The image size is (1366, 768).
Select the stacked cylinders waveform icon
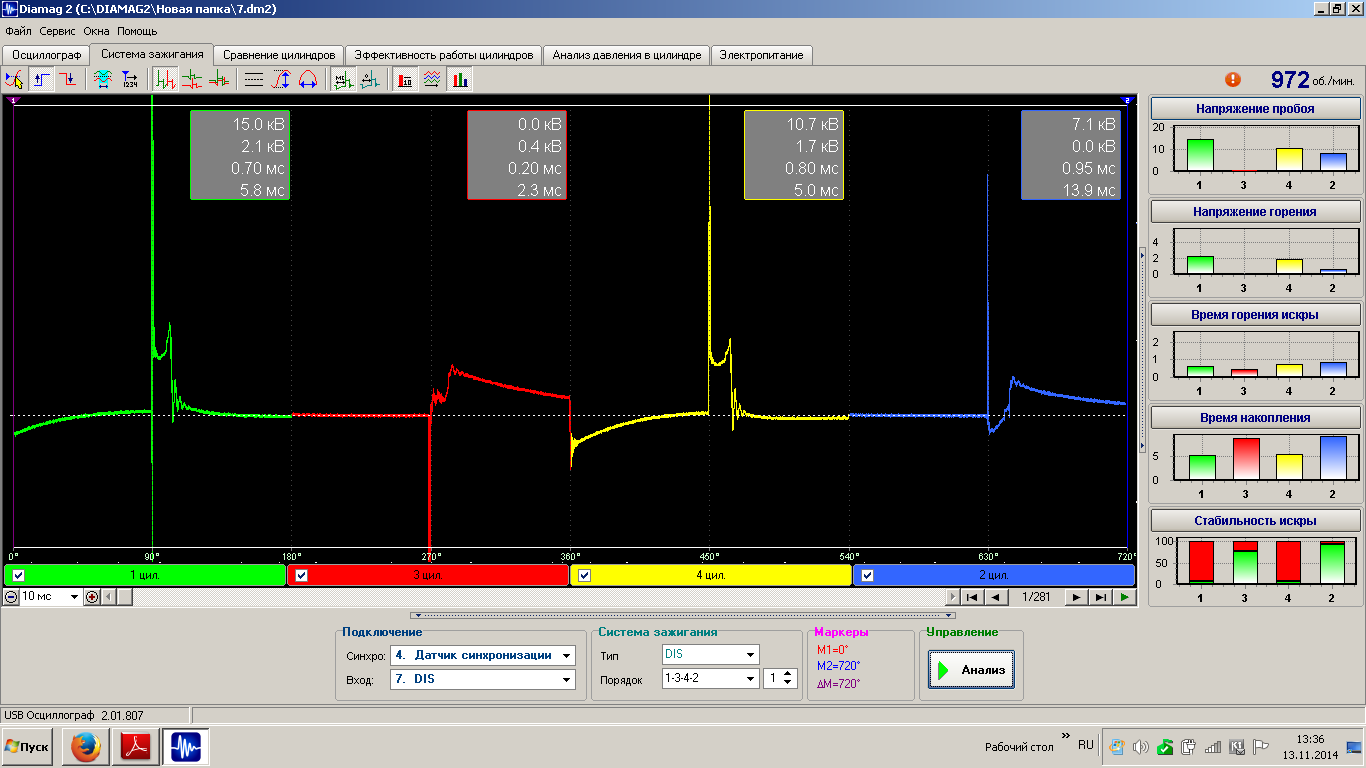click(192, 80)
